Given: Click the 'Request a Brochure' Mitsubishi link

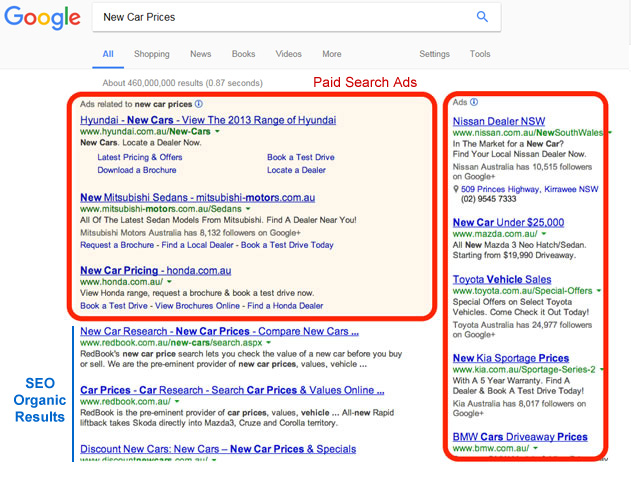Looking at the screenshot, I should pos(117,245).
